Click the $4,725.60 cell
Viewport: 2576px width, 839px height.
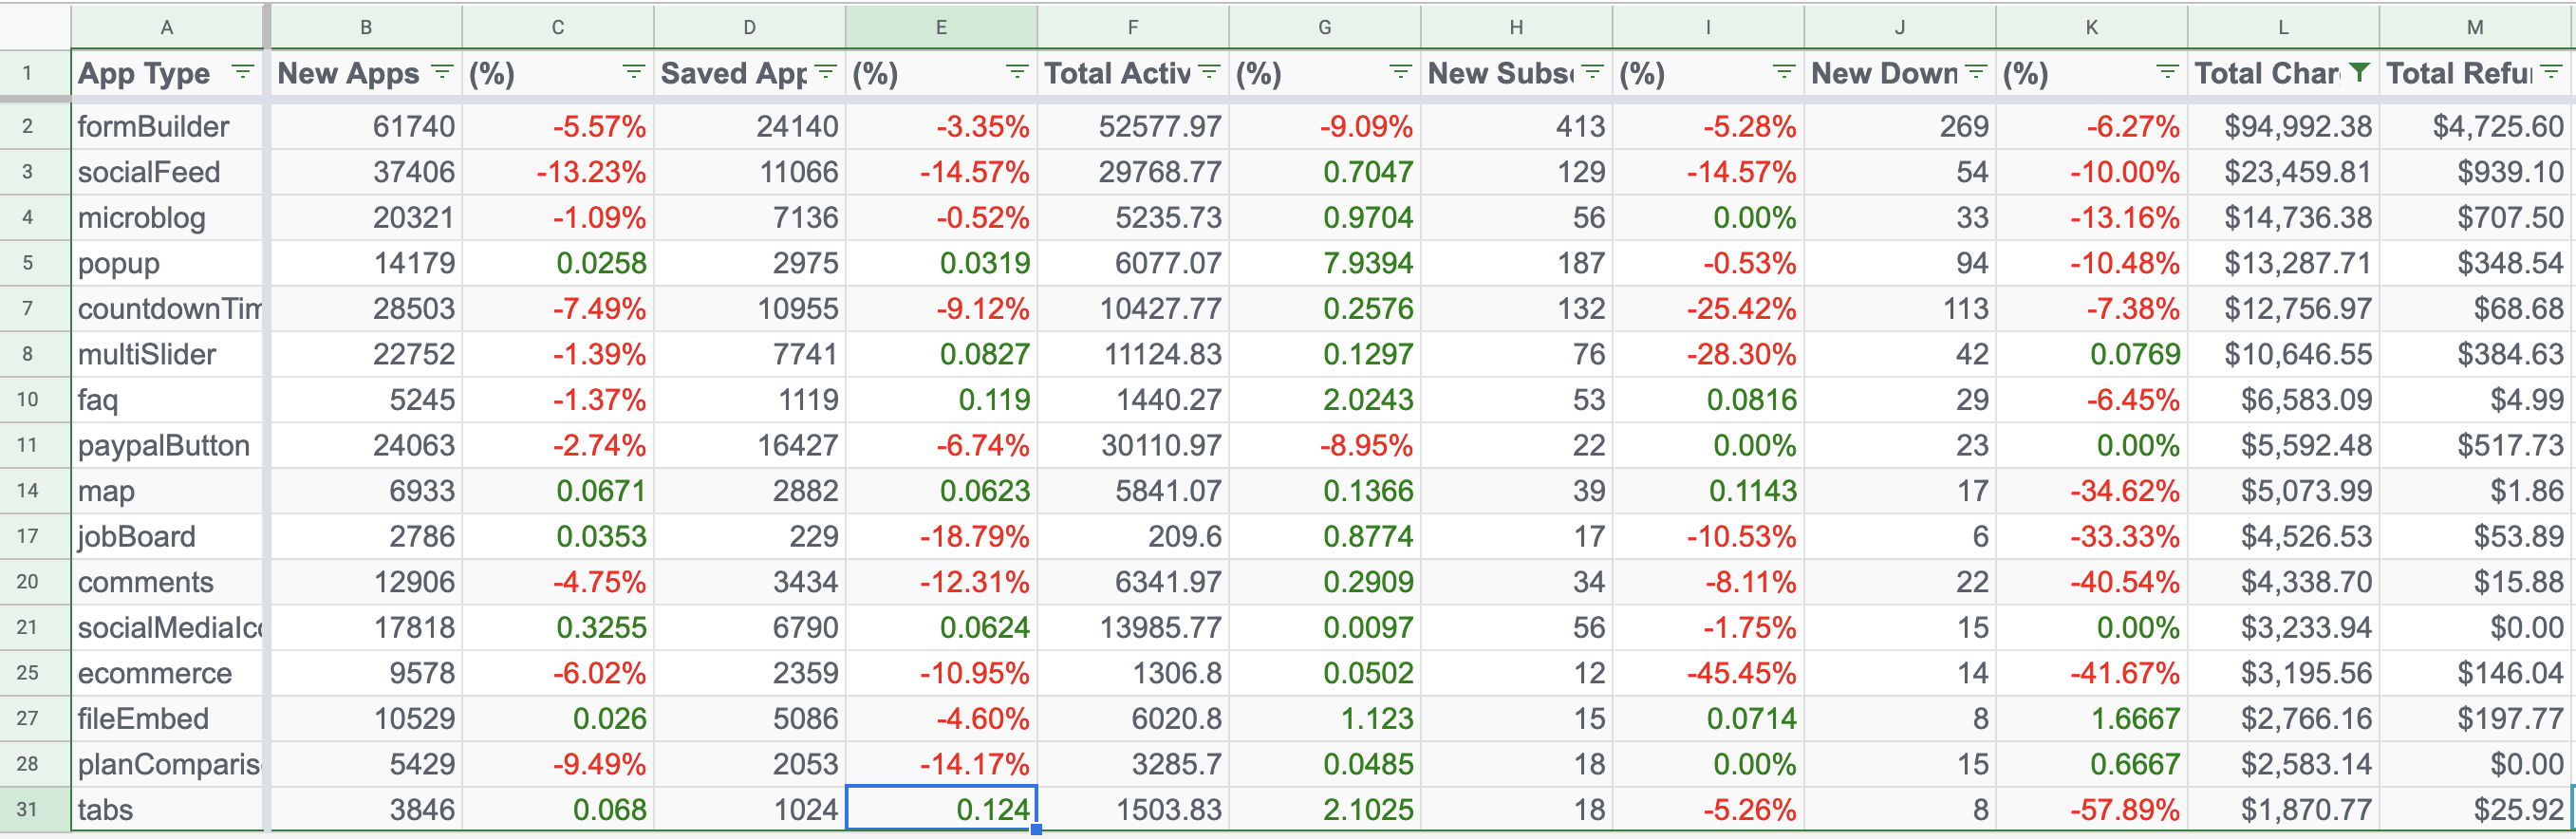click(2474, 126)
